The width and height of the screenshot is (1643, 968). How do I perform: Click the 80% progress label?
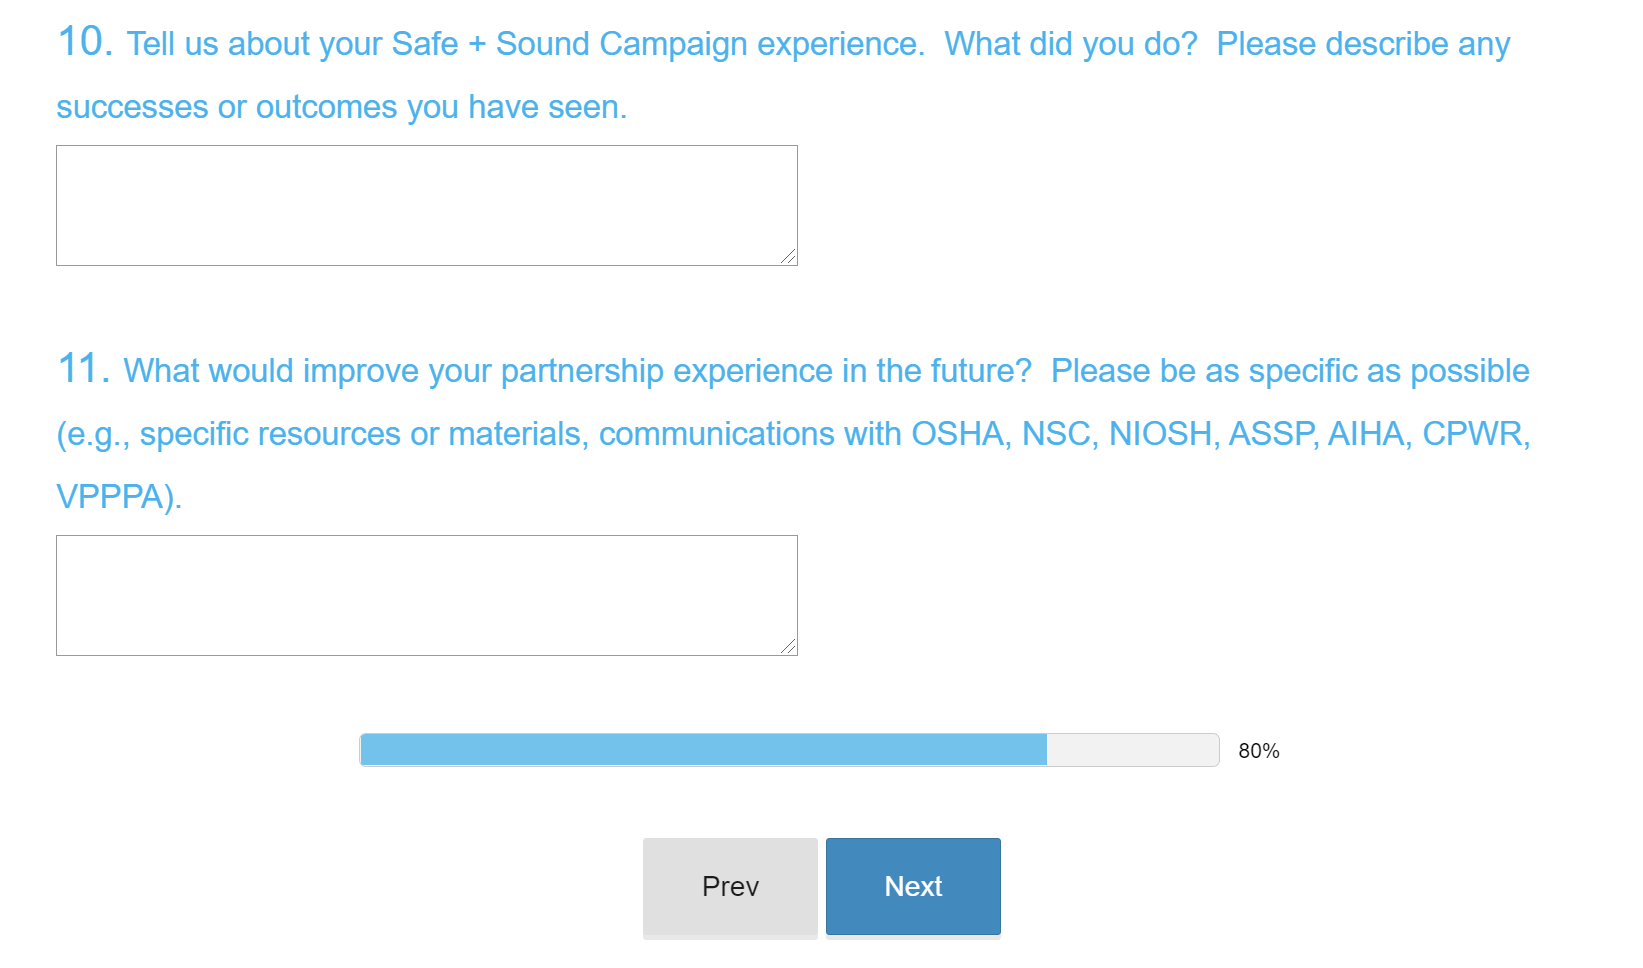[1258, 751]
